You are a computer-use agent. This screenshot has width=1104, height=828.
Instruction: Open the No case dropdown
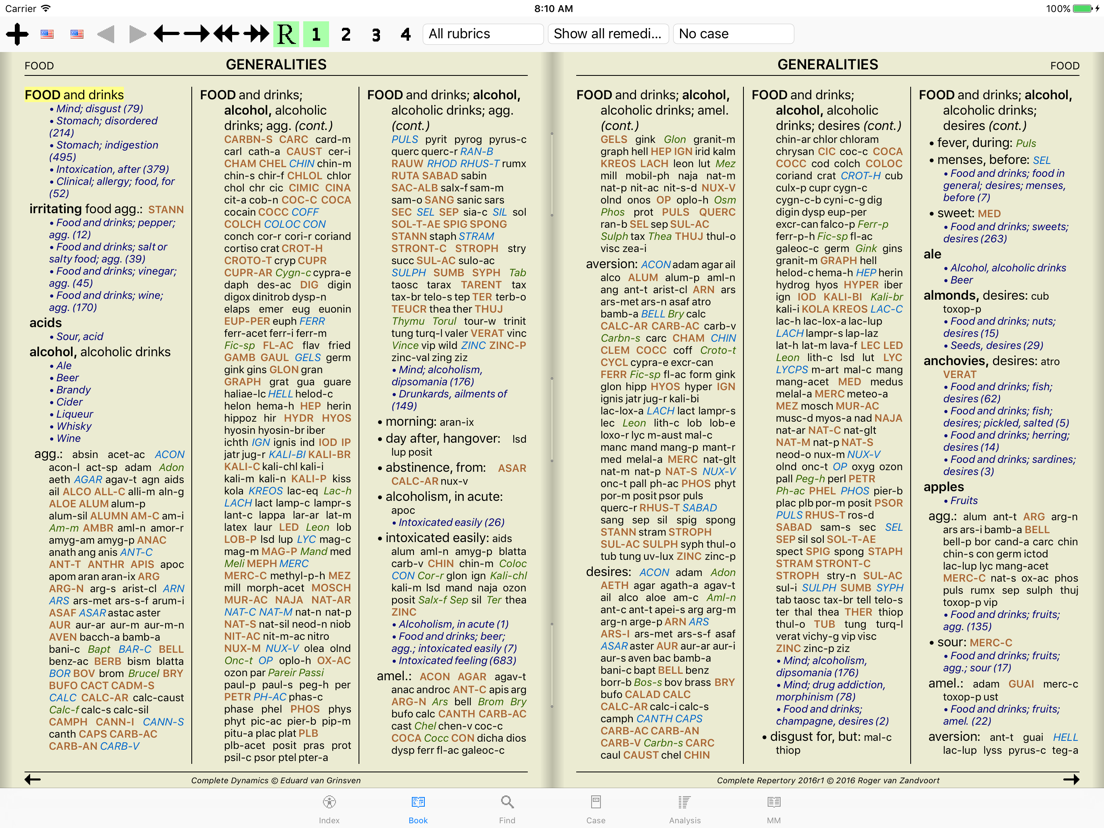[734, 34]
